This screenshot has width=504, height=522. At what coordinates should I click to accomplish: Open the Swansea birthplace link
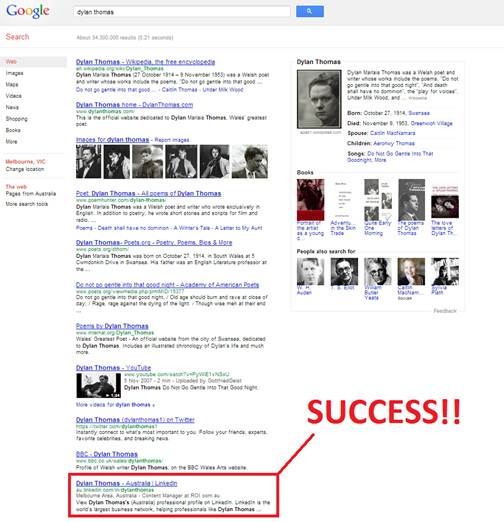[x=419, y=113]
